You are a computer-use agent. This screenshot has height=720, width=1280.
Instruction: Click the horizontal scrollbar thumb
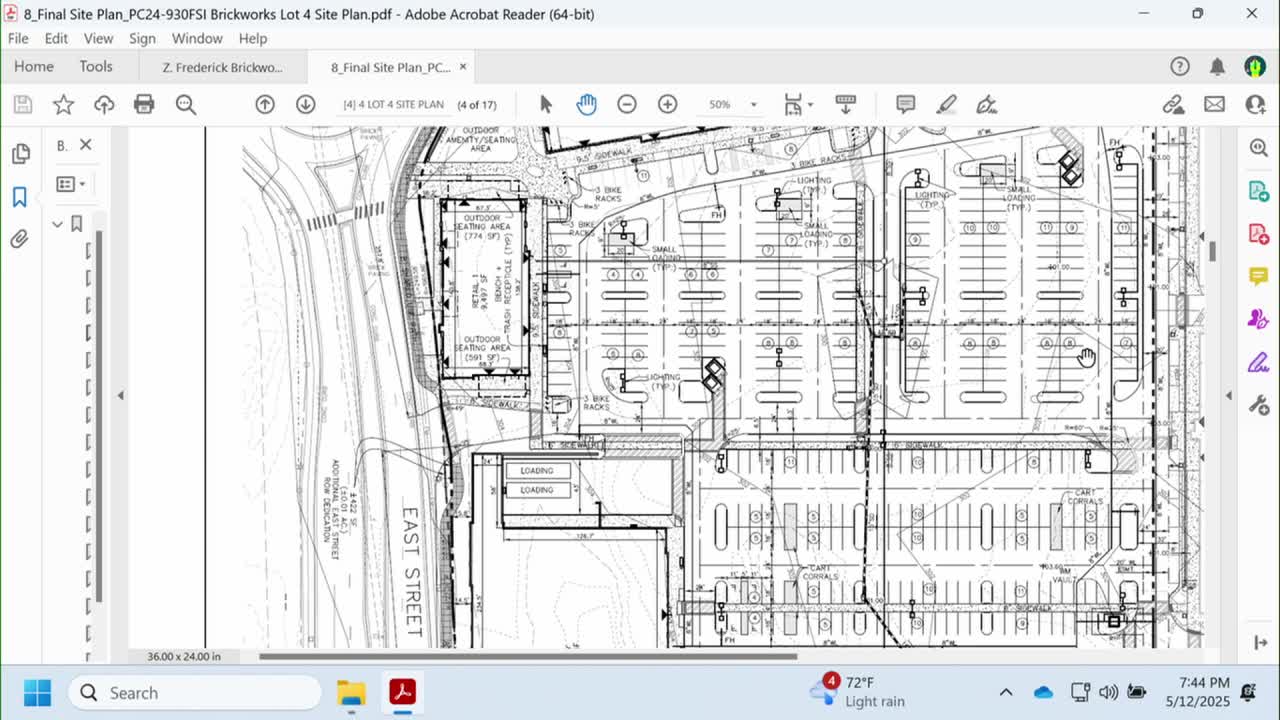point(528,656)
